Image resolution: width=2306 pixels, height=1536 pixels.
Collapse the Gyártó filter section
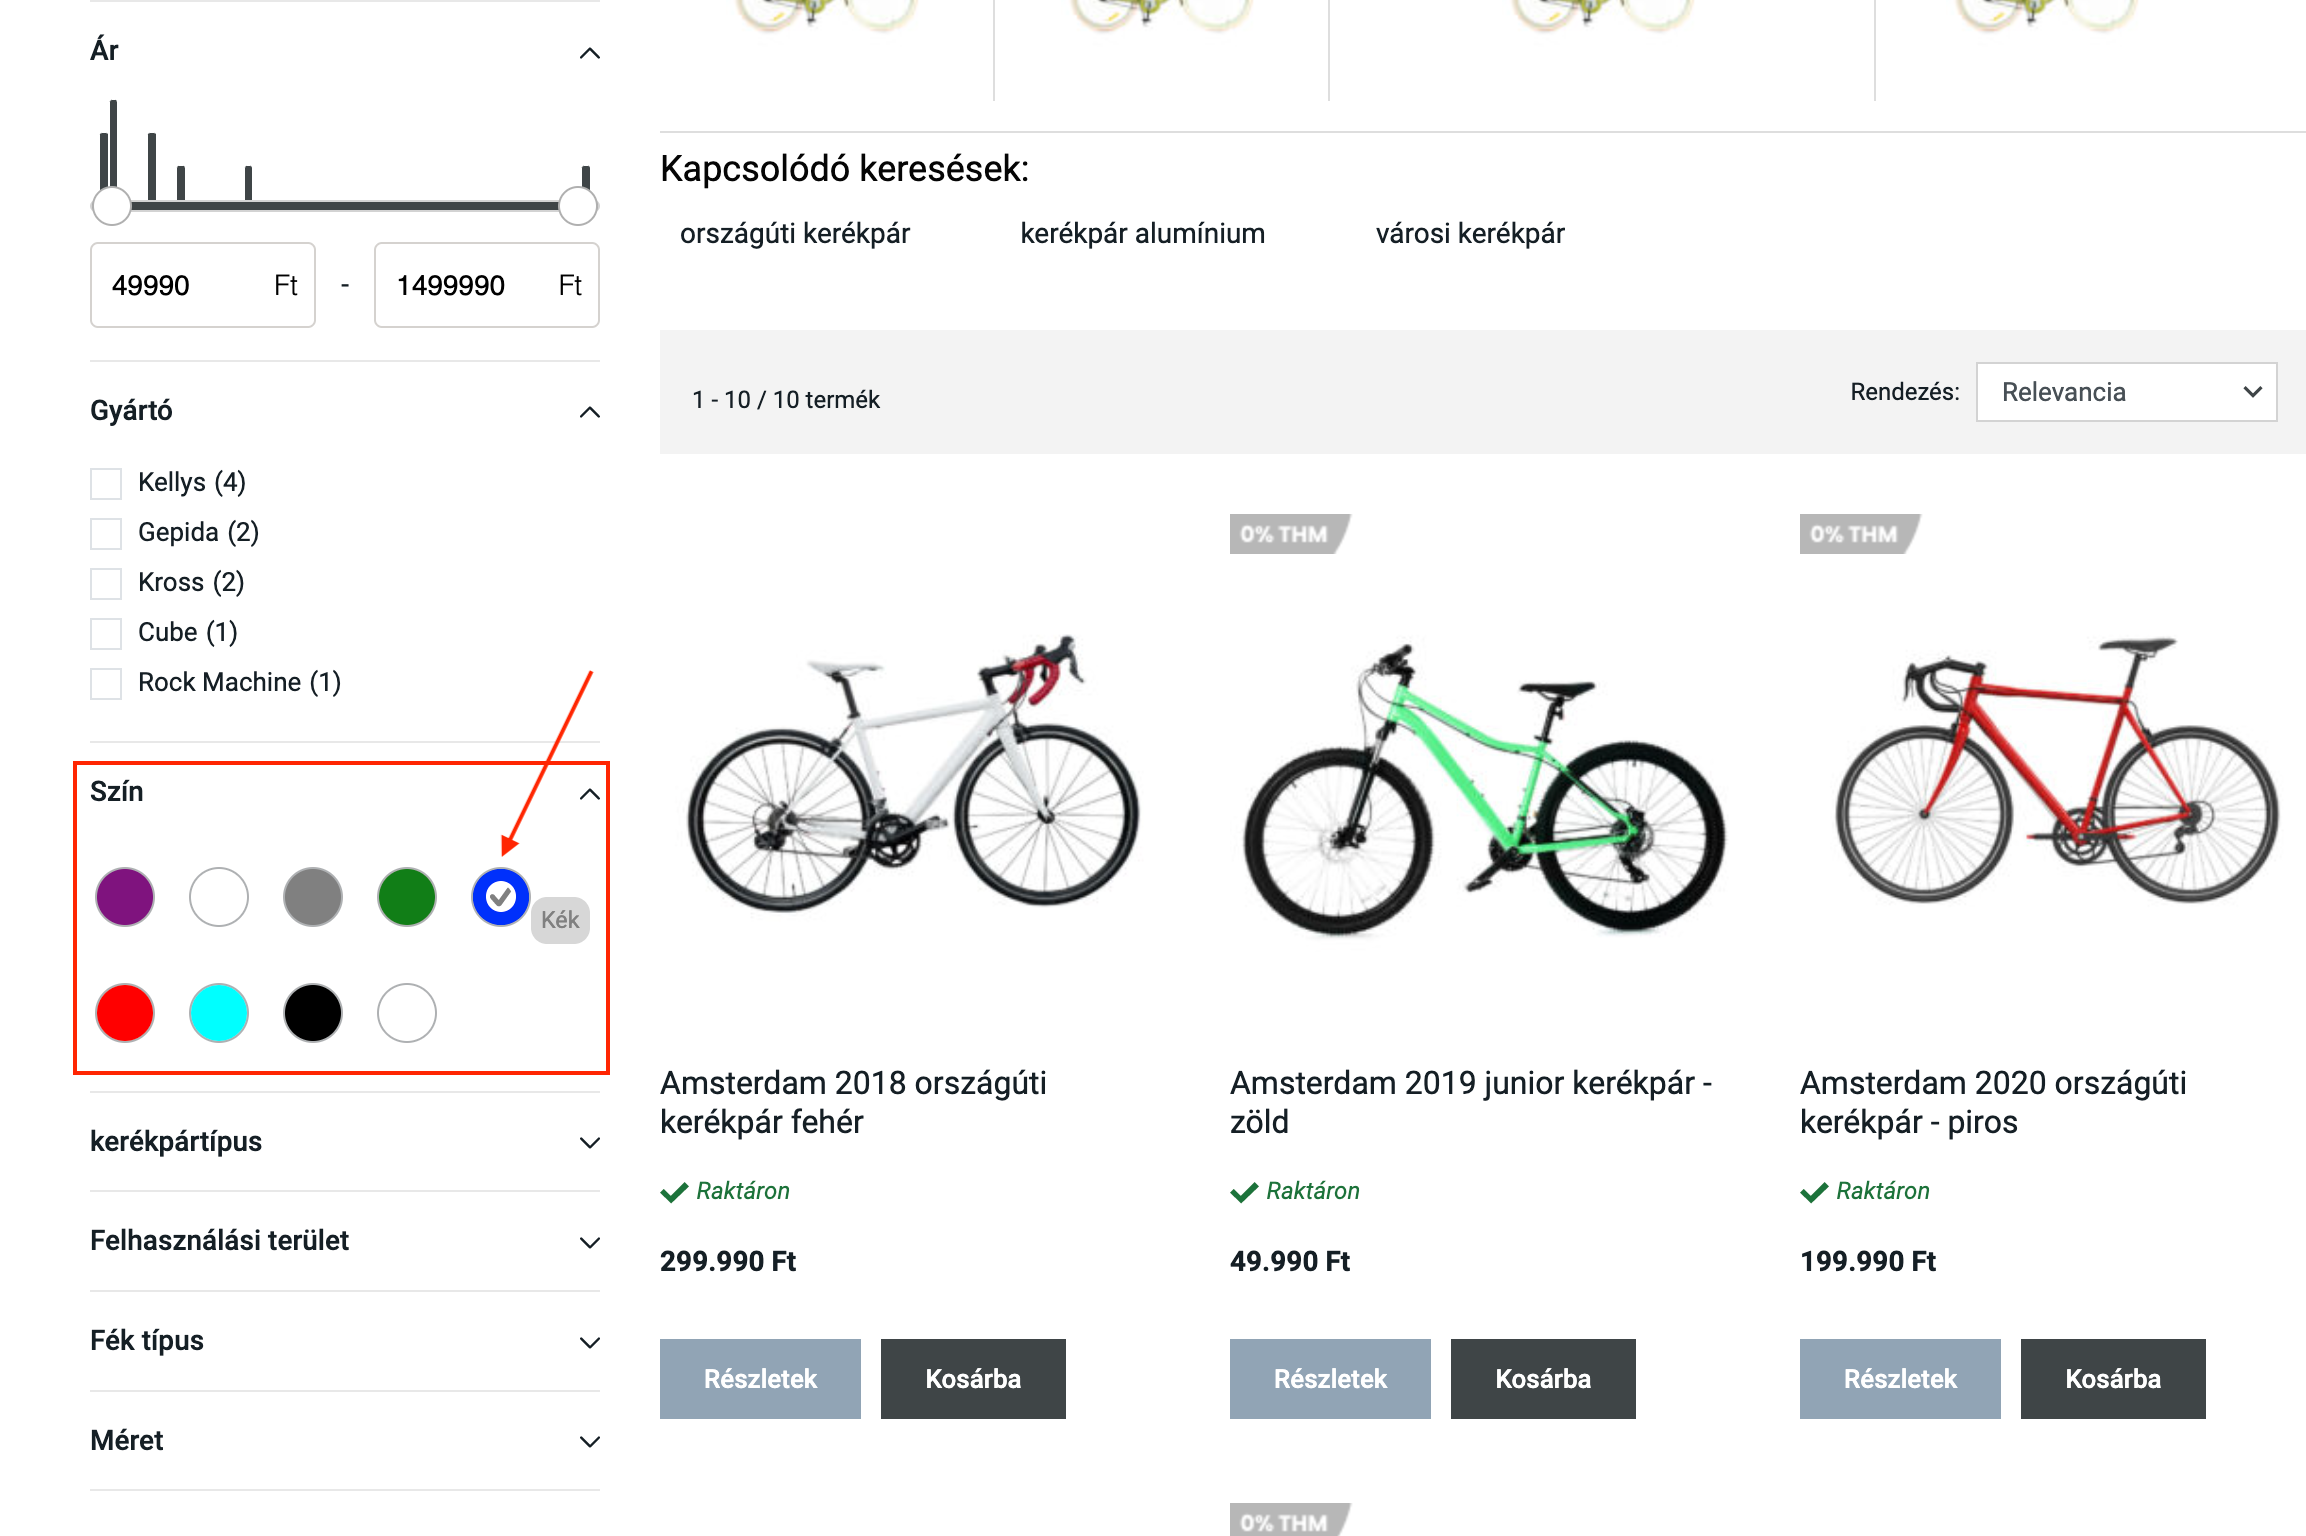[589, 412]
